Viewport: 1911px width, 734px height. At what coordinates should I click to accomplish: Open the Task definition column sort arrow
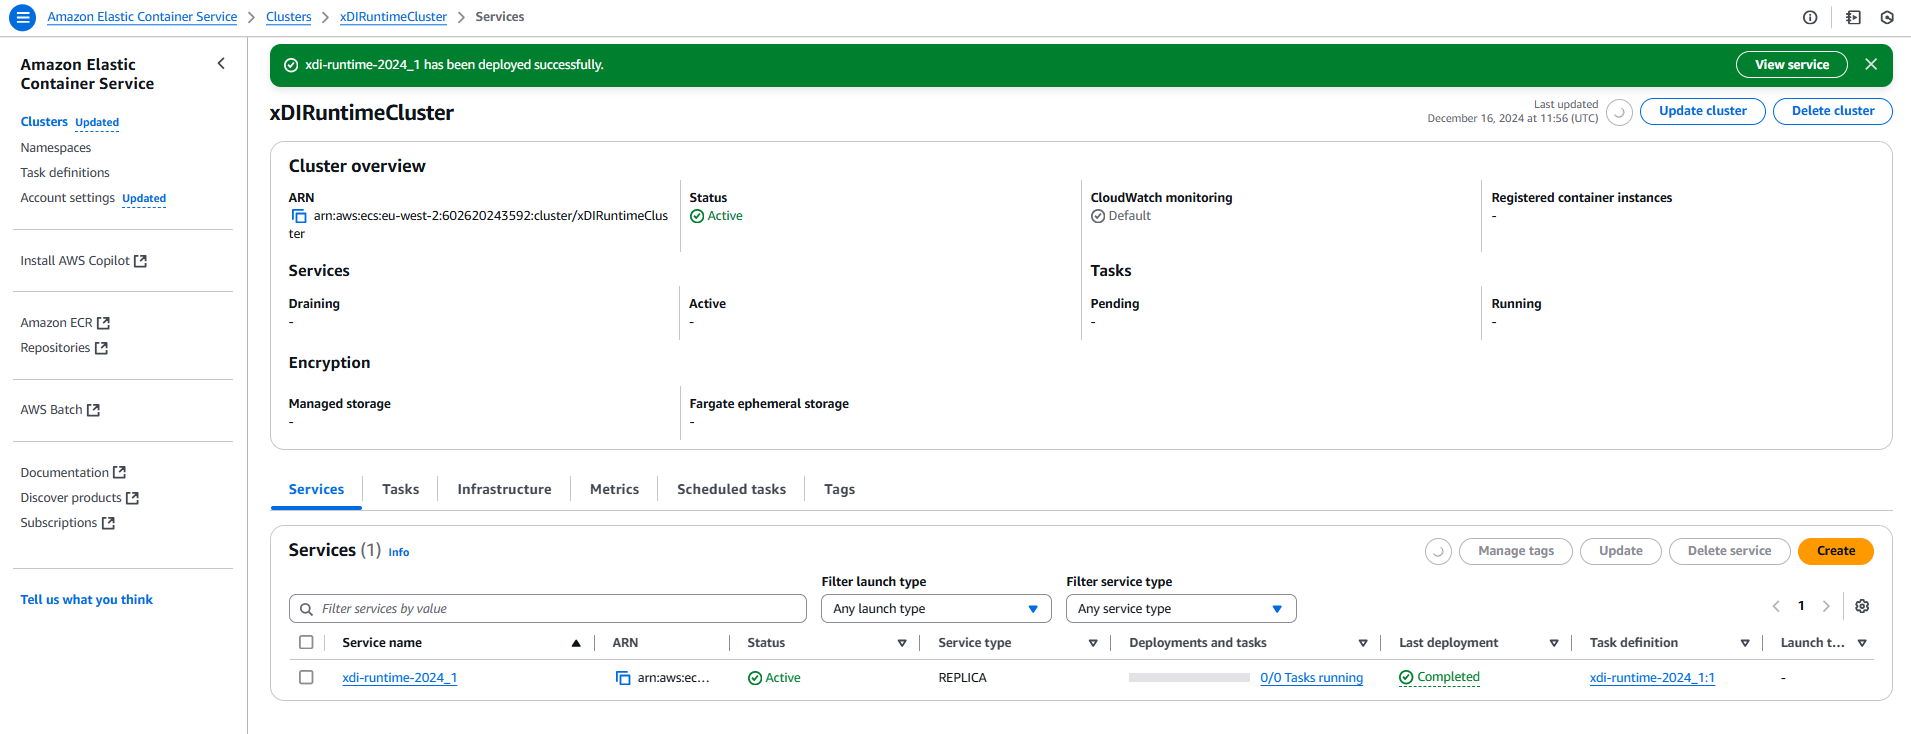pos(1745,643)
